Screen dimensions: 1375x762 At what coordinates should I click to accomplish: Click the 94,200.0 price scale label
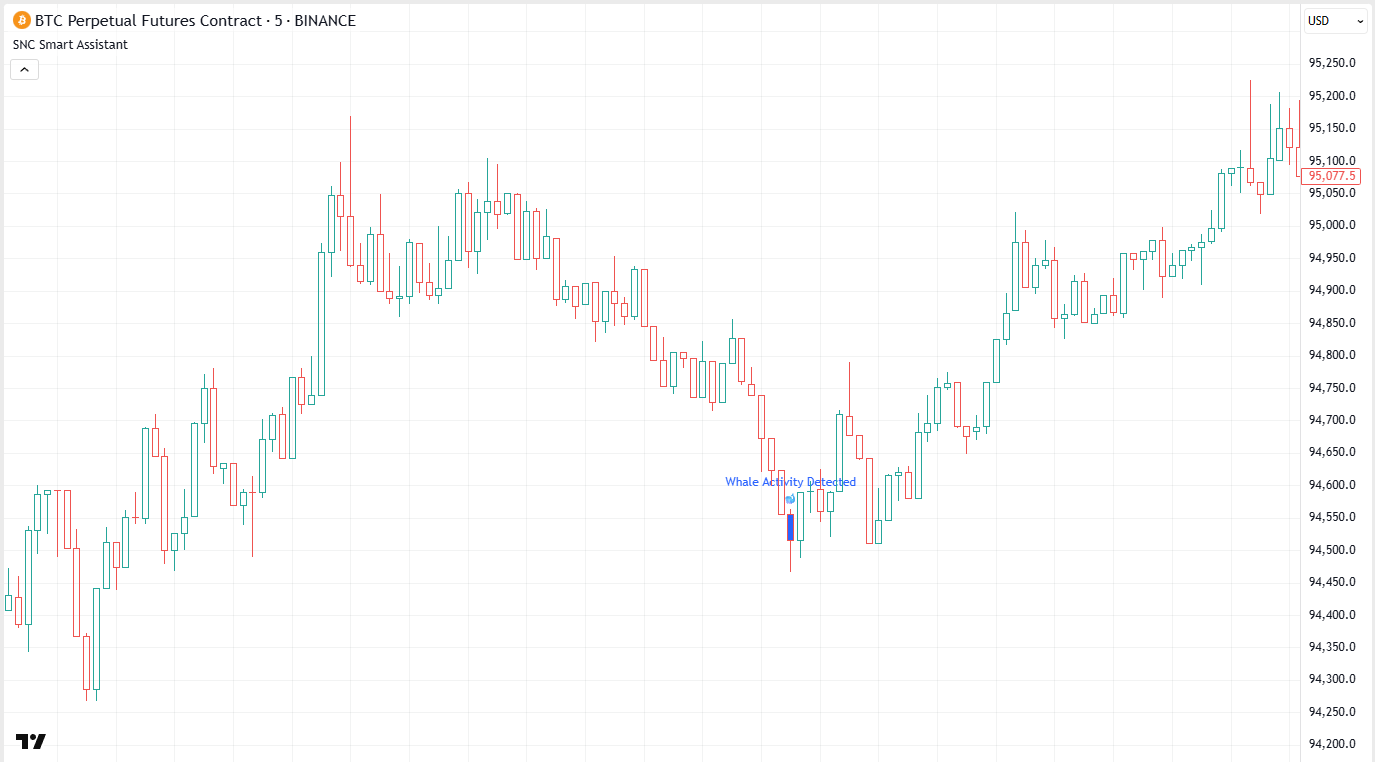1331,744
